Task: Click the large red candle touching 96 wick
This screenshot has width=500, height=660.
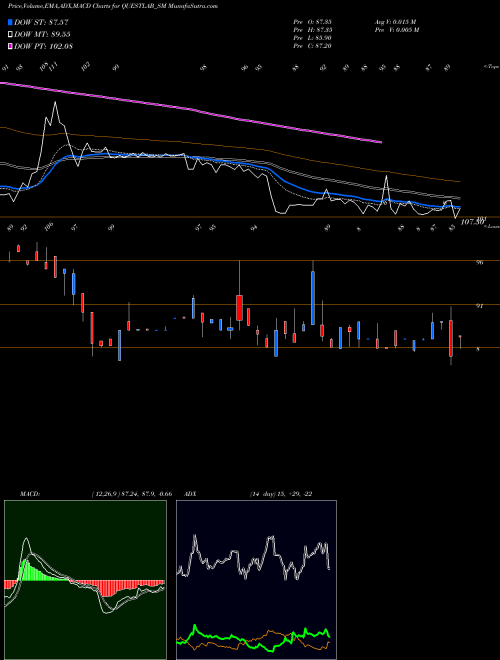Action: point(239,308)
